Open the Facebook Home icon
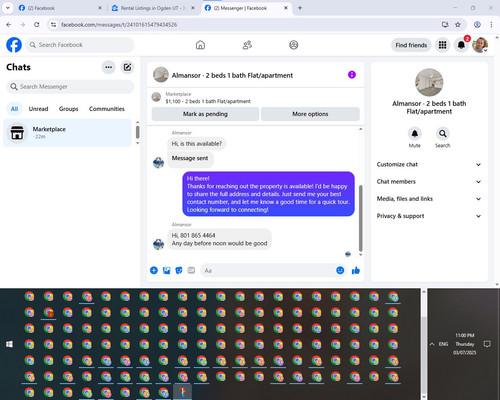This screenshot has height=400, width=500. 200,45
